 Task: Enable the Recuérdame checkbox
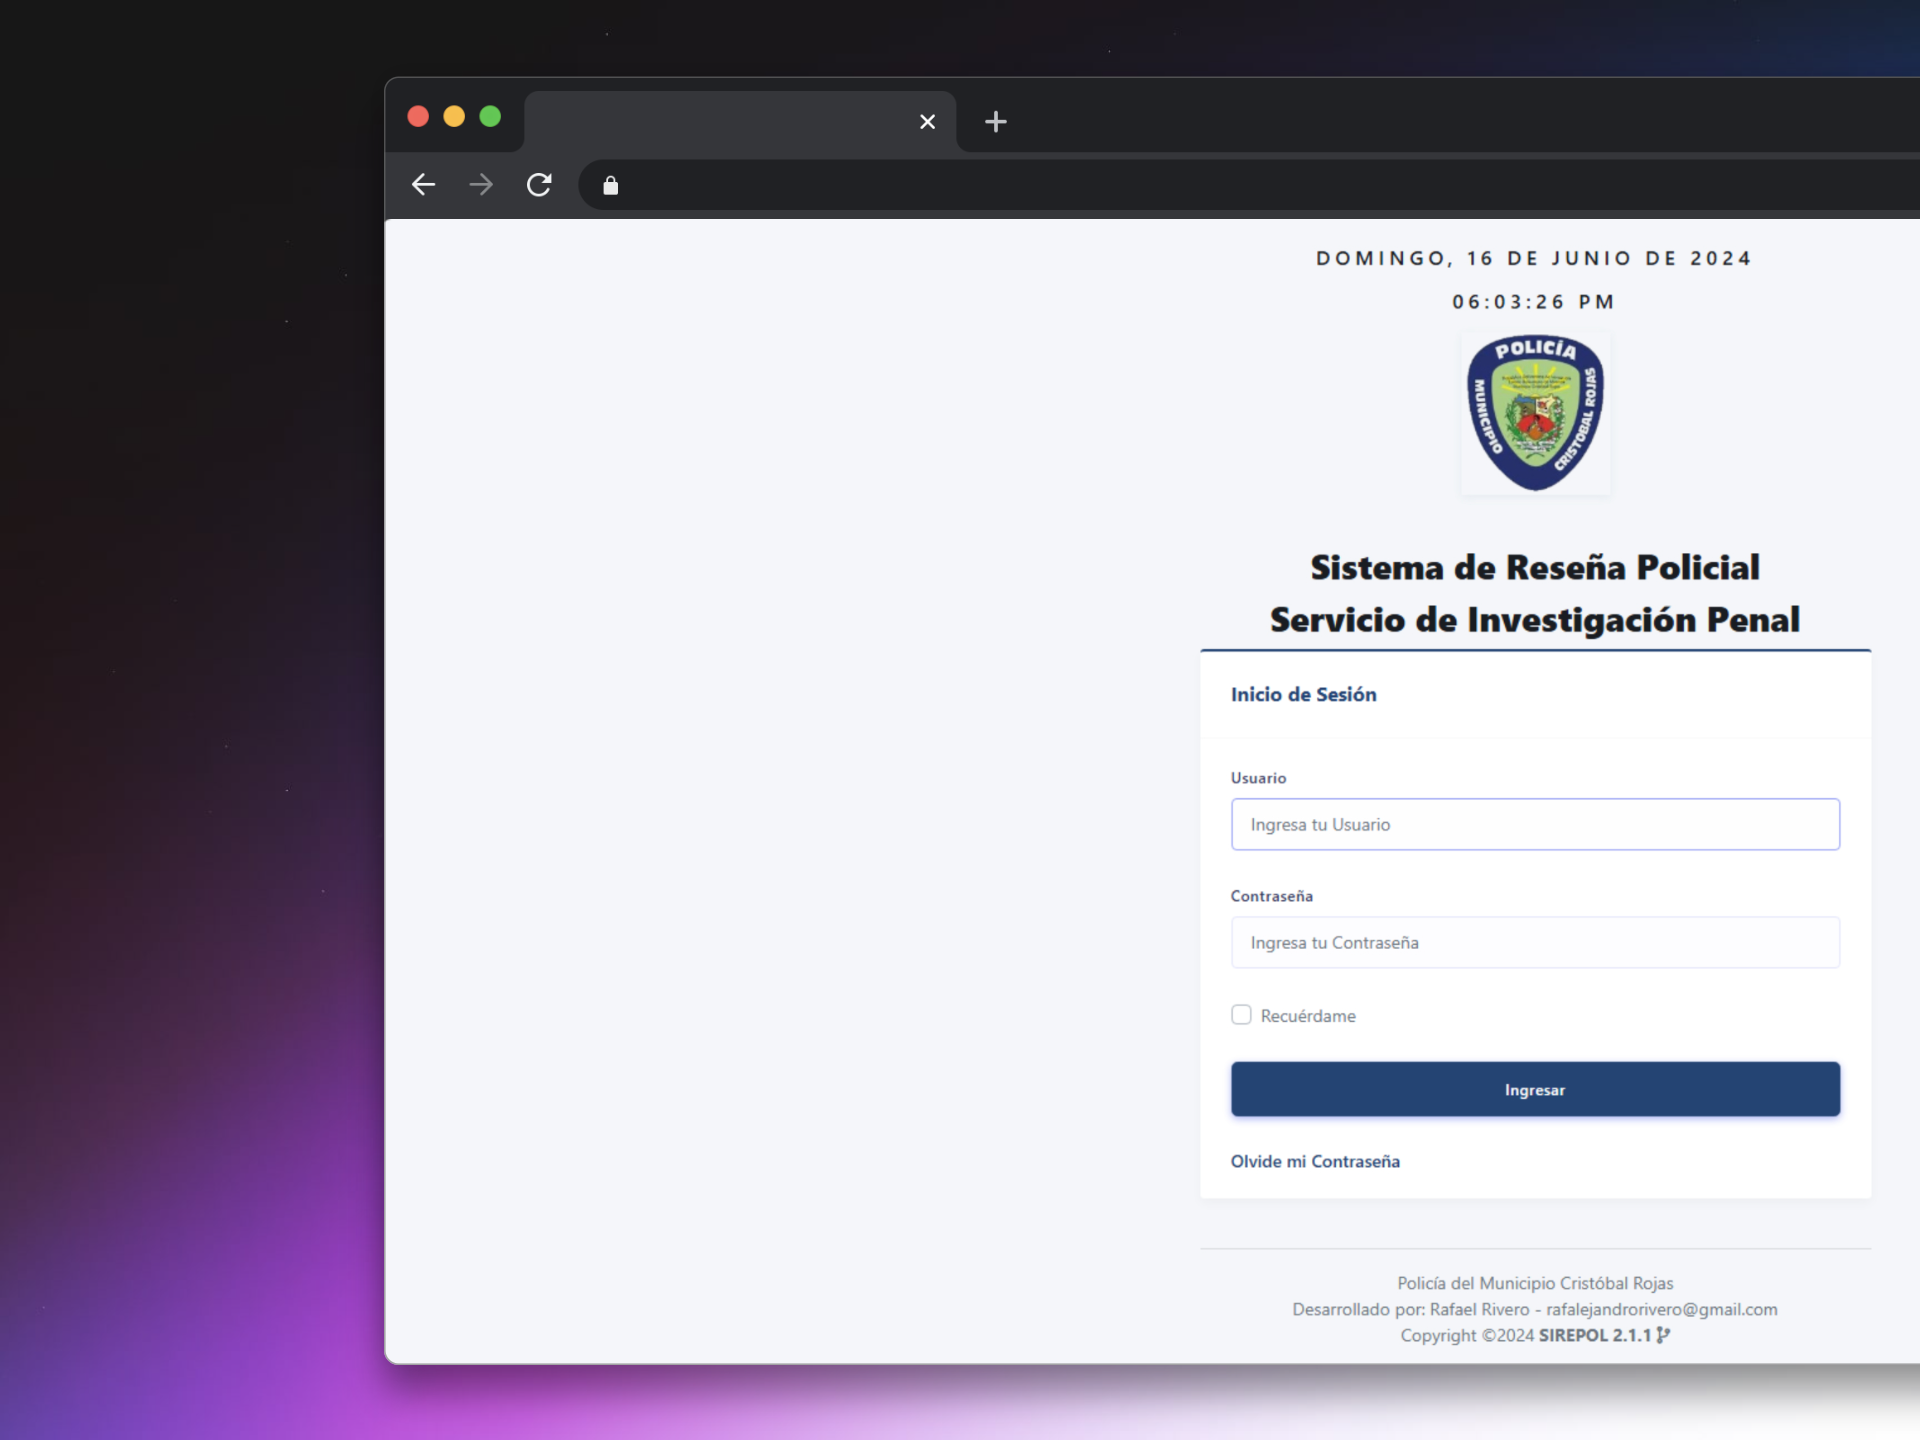tap(1241, 1015)
